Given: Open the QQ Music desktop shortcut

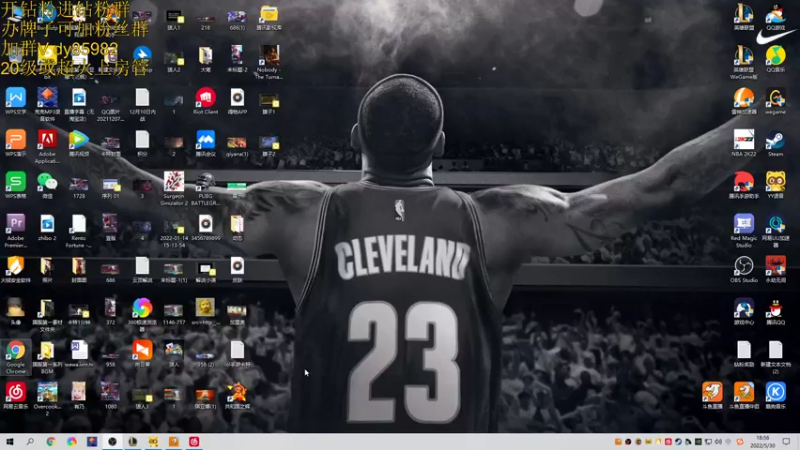Looking at the screenshot, I should (x=775, y=59).
